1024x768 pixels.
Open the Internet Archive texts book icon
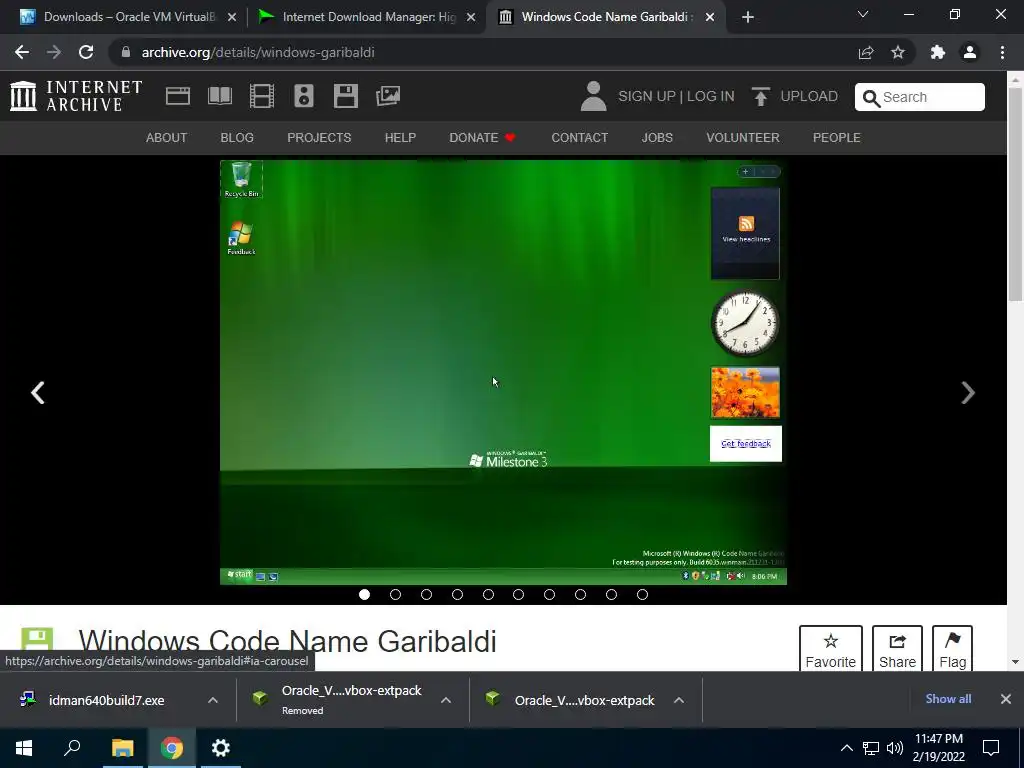tap(219, 96)
